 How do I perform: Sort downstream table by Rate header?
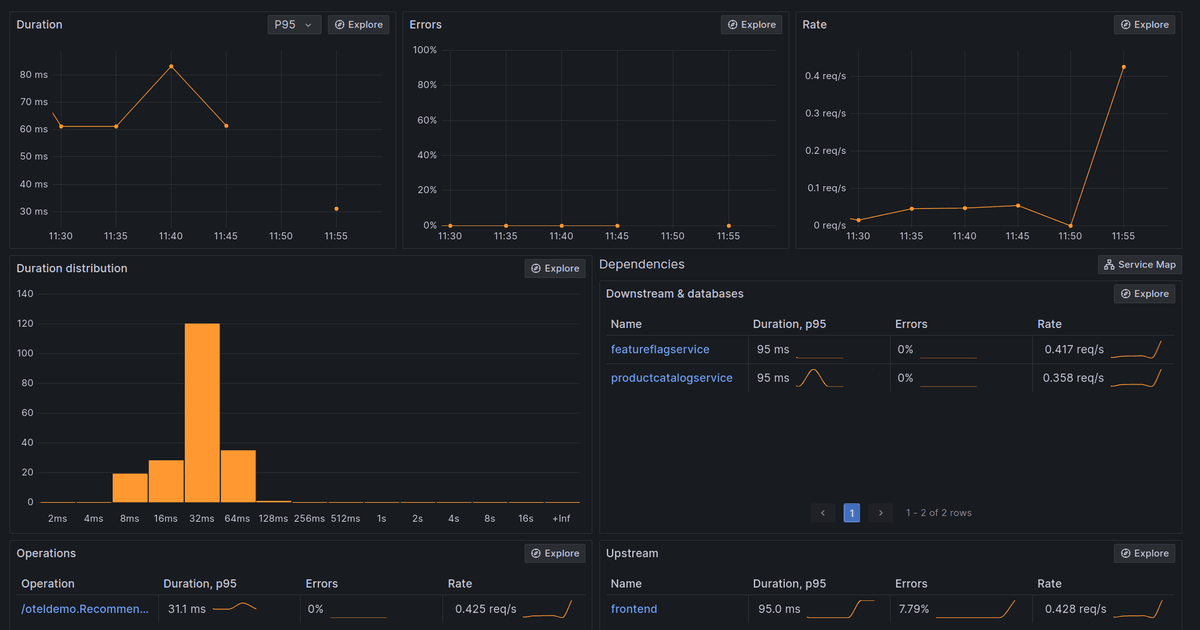click(1049, 324)
